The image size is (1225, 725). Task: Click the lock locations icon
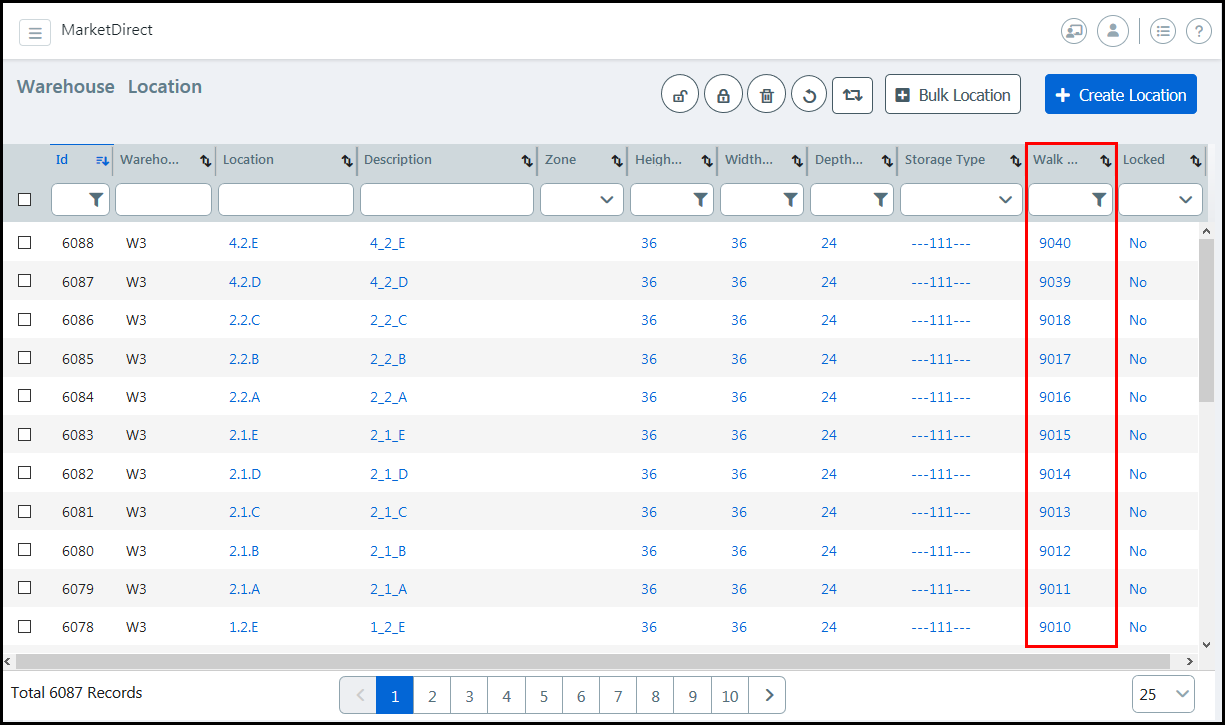pos(723,96)
